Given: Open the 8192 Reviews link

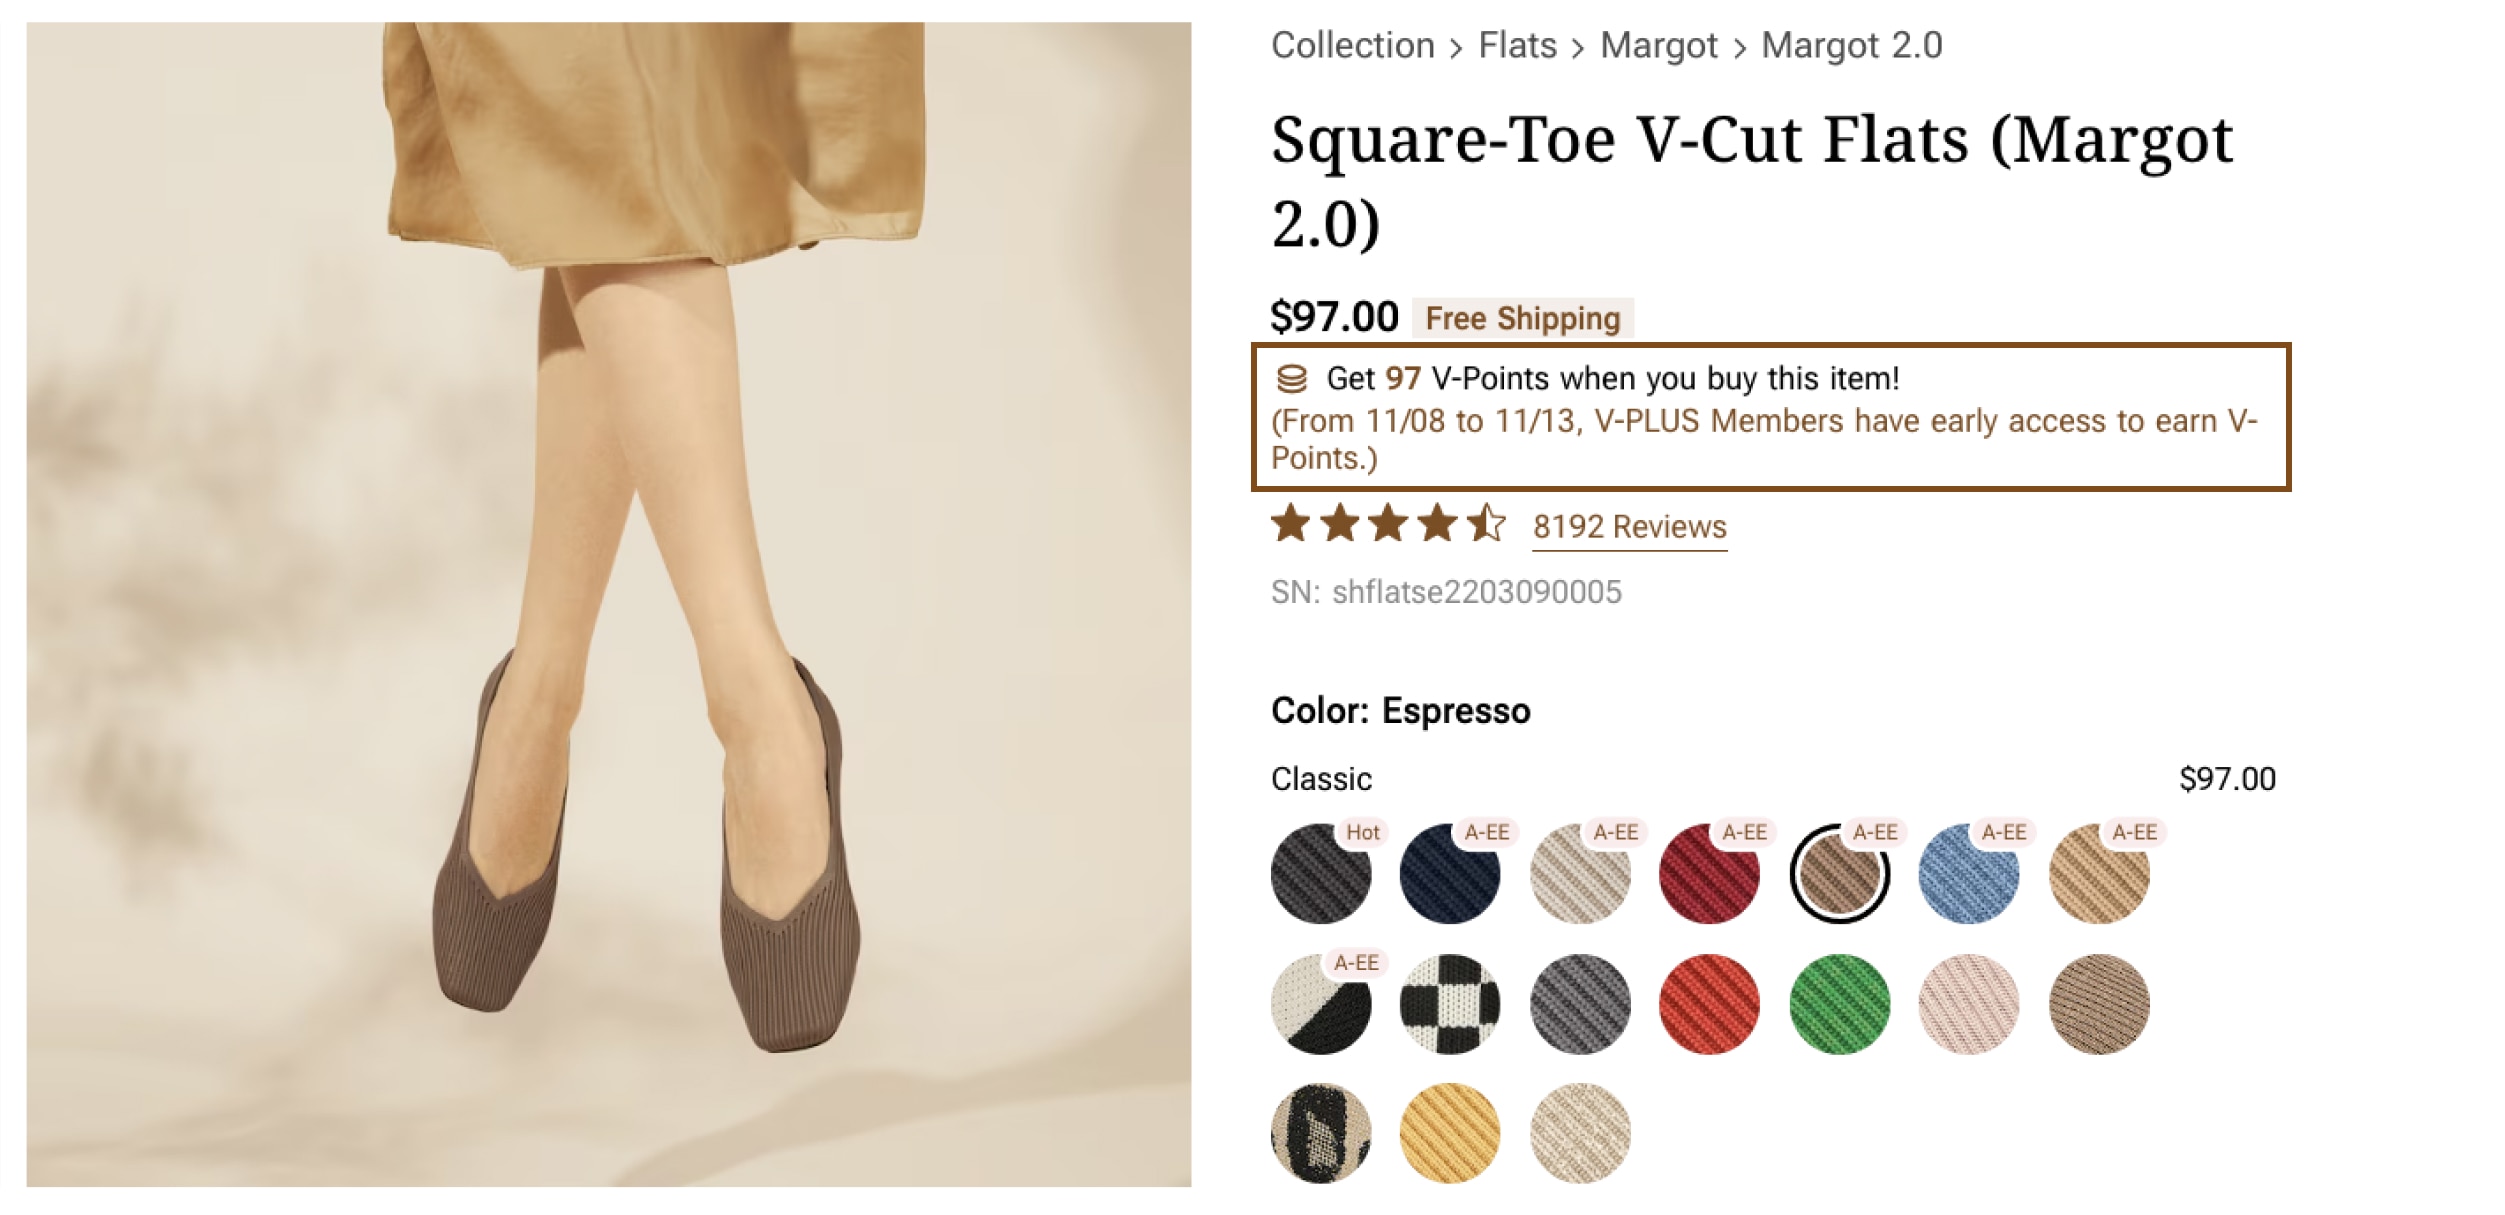Looking at the screenshot, I should coord(1629,527).
